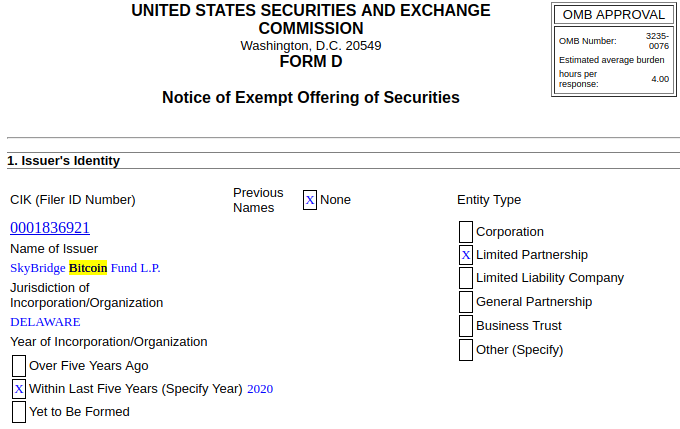This screenshot has width=680, height=429.
Task: Click the OMB APPROVAL box header
Action: coord(614,15)
